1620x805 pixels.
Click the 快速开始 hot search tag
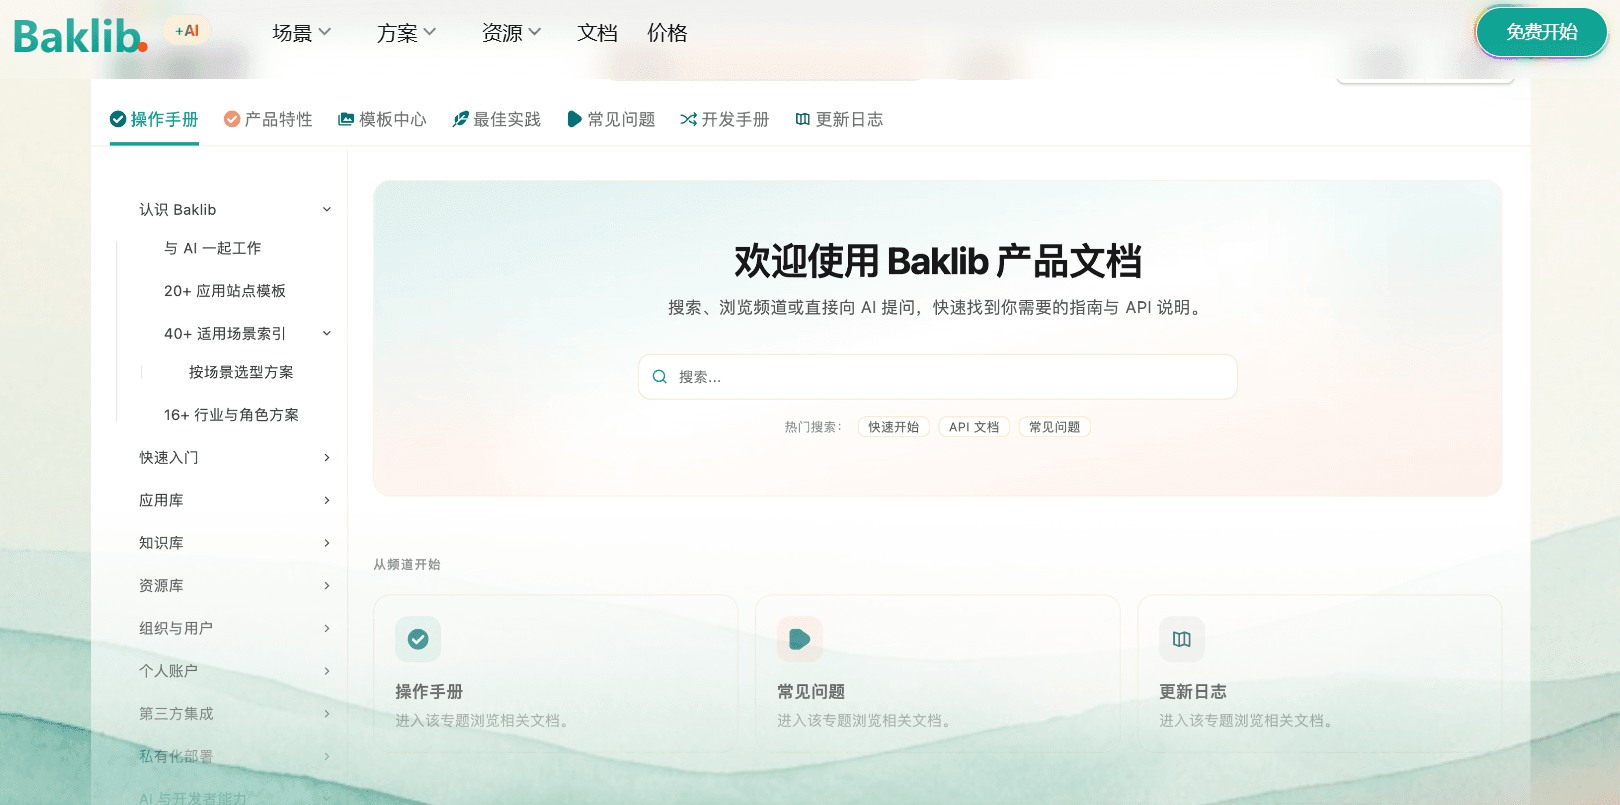(894, 427)
